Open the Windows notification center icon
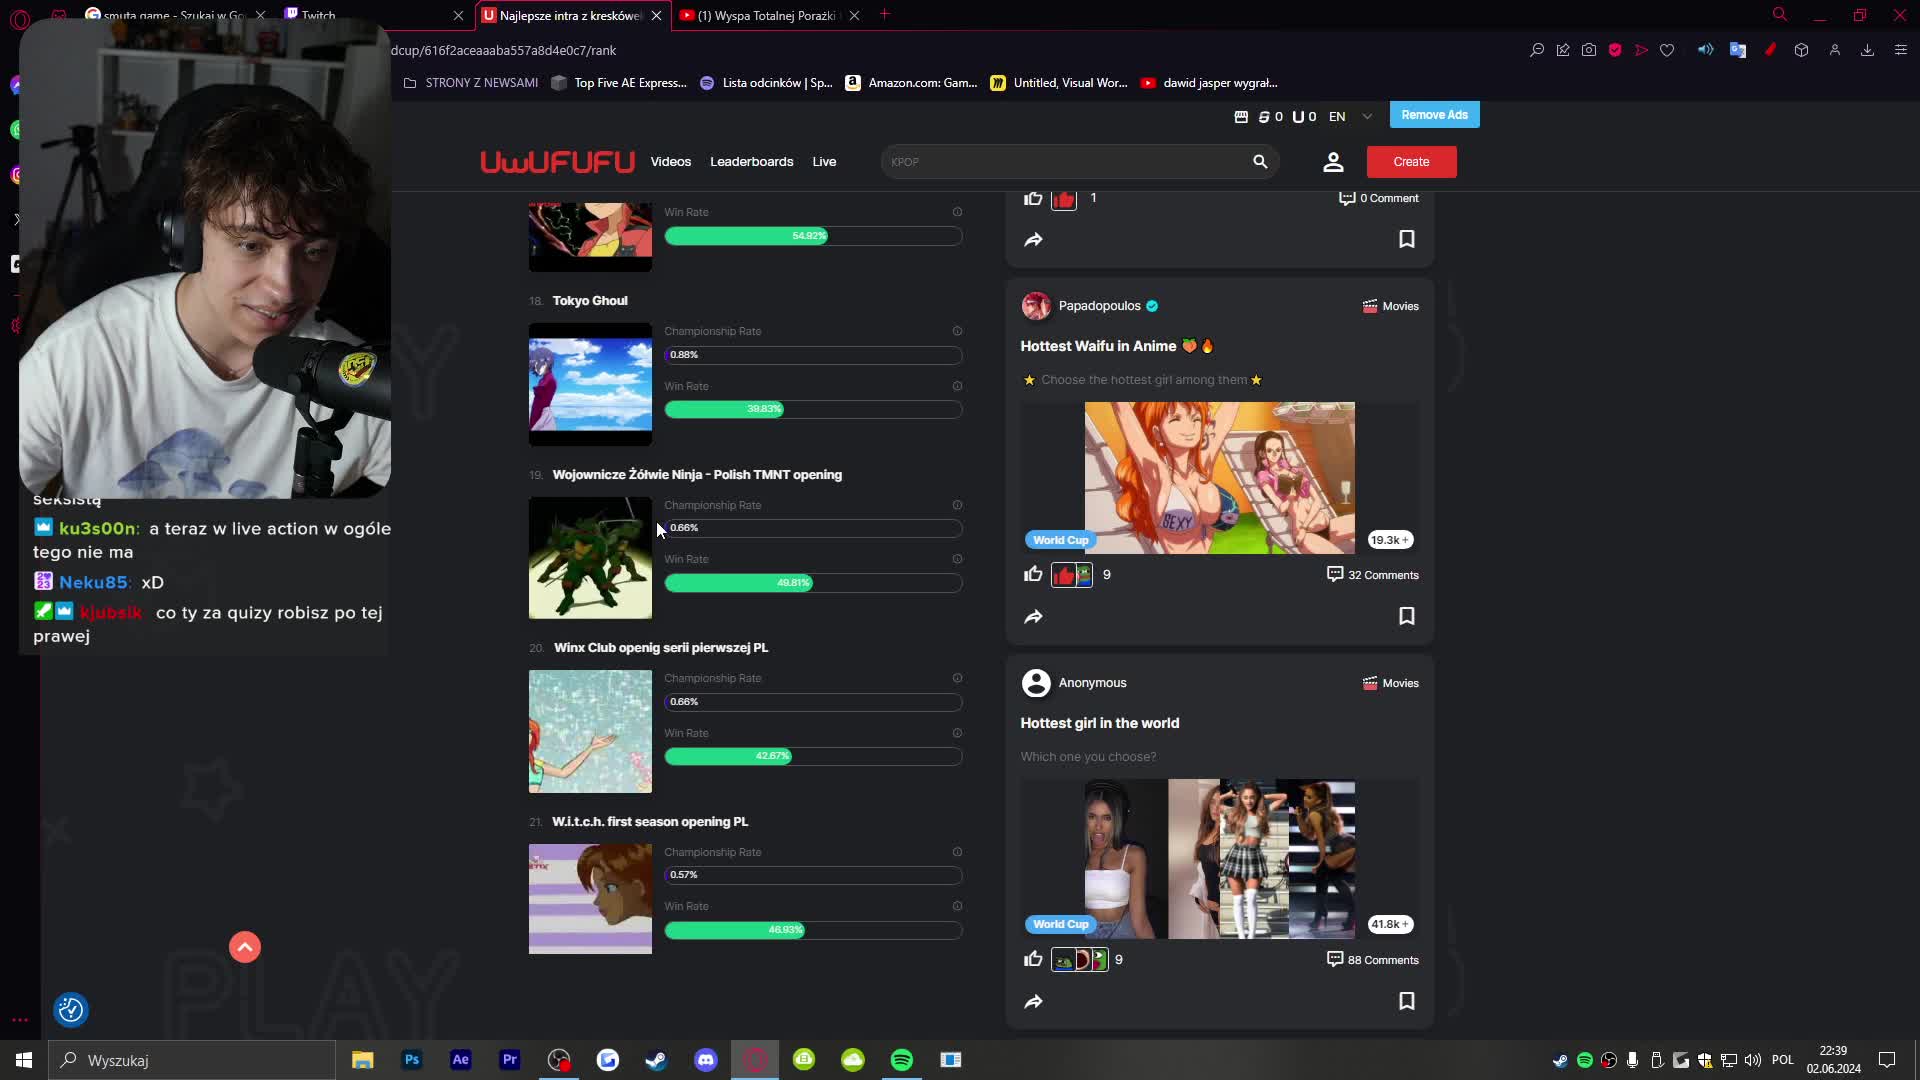 click(1887, 1060)
